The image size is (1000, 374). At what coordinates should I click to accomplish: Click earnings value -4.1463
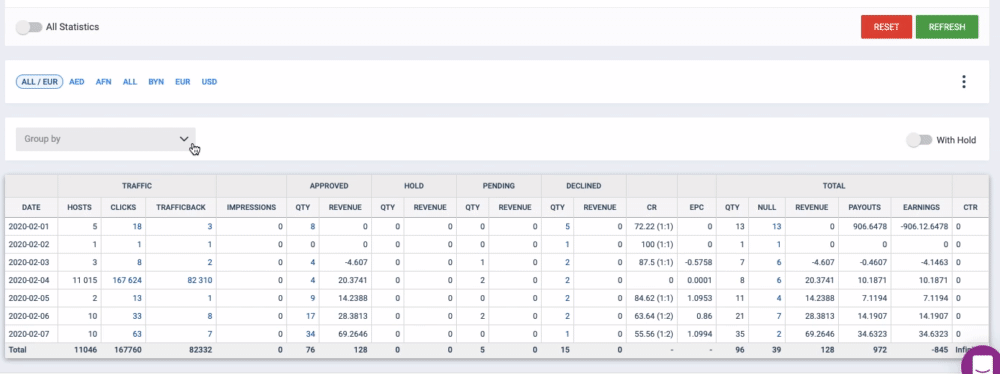pyautogui.click(x=935, y=262)
